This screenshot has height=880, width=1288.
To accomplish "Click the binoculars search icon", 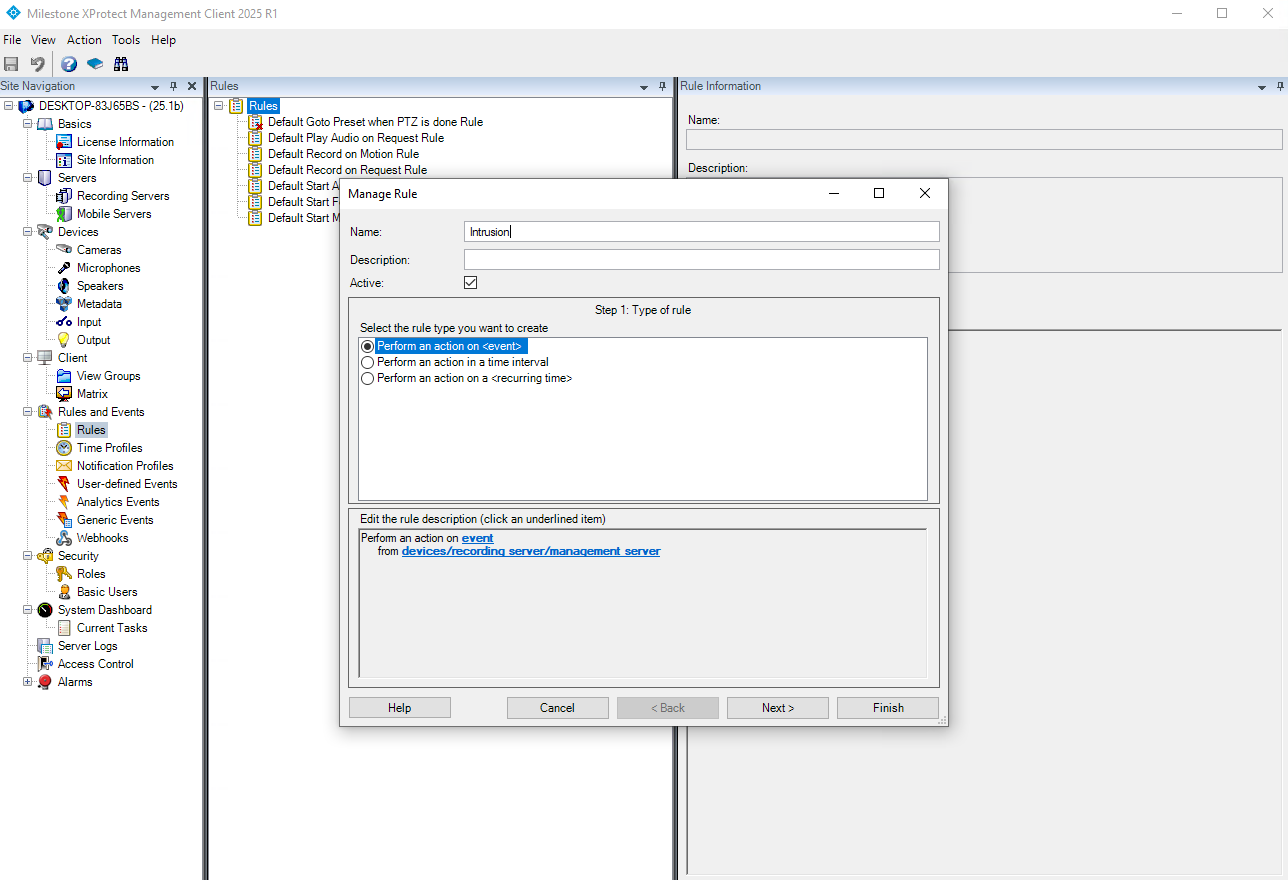I will [121, 64].
